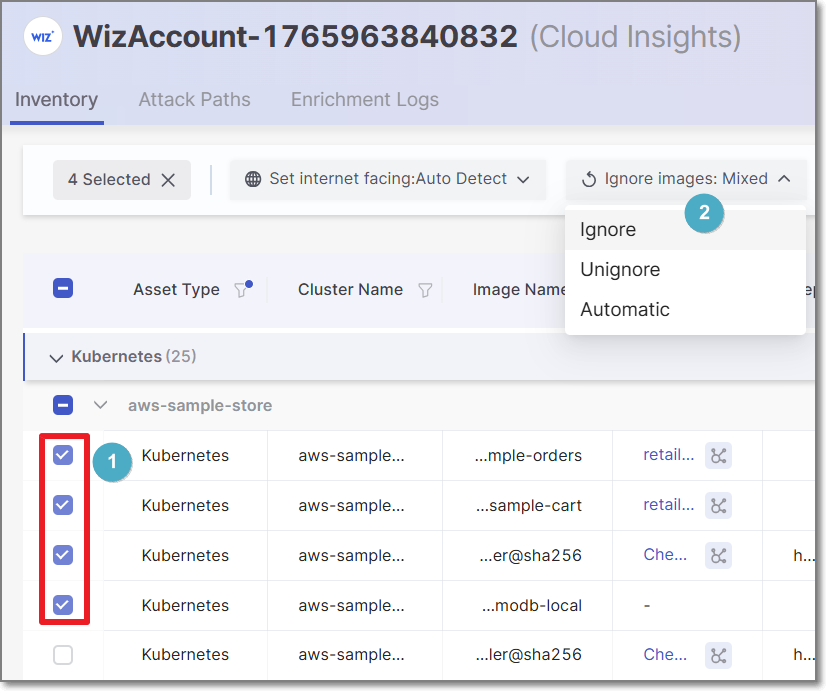Viewport: 826px width, 691px height.
Task: Click graph icon in ler@sha256 row
Action: click(x=718, y=655)
